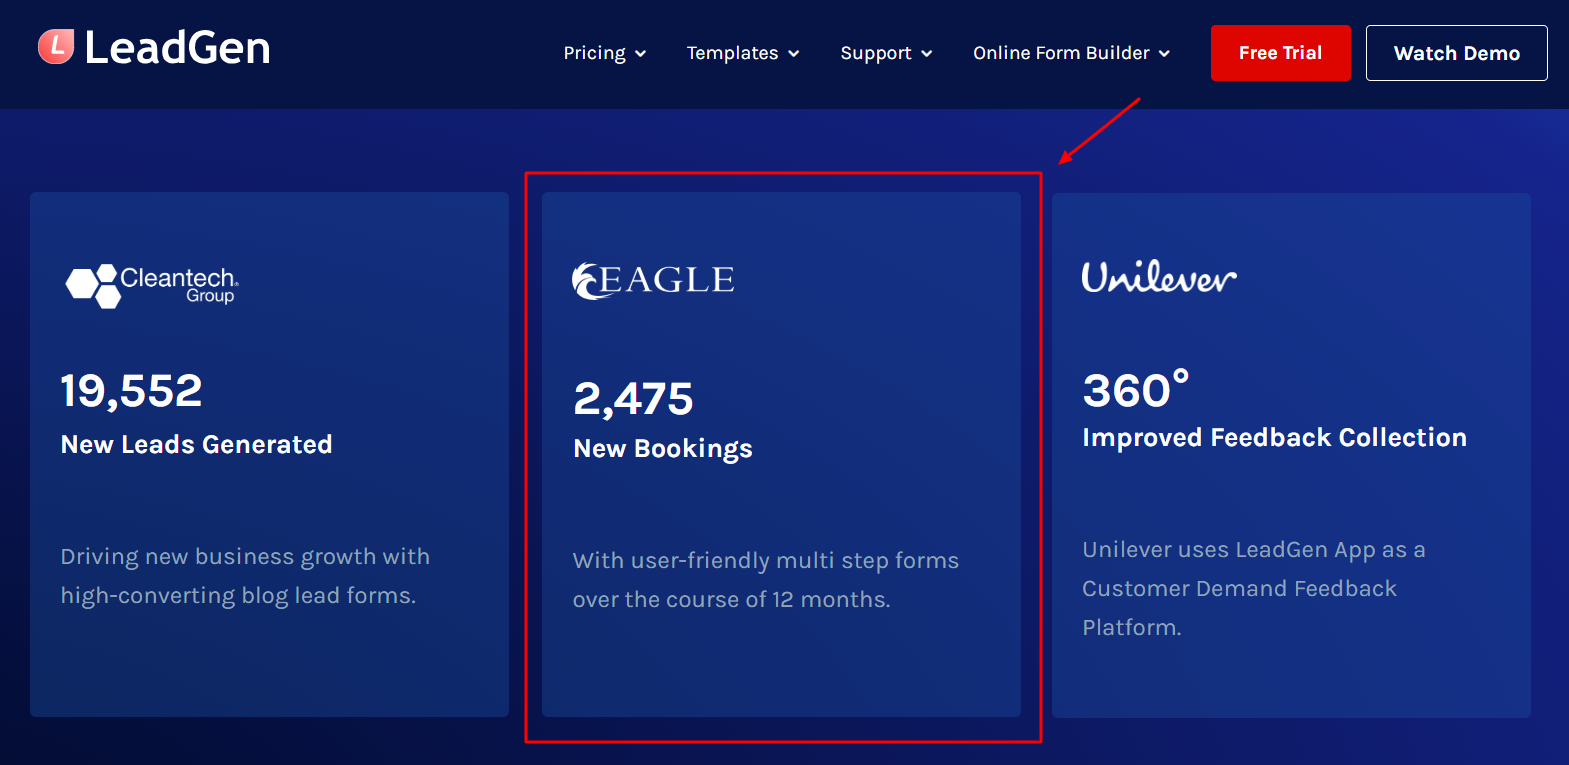Click the New Bookings heading
This screenshot has width=1569, height=765.
coord(662,449)
